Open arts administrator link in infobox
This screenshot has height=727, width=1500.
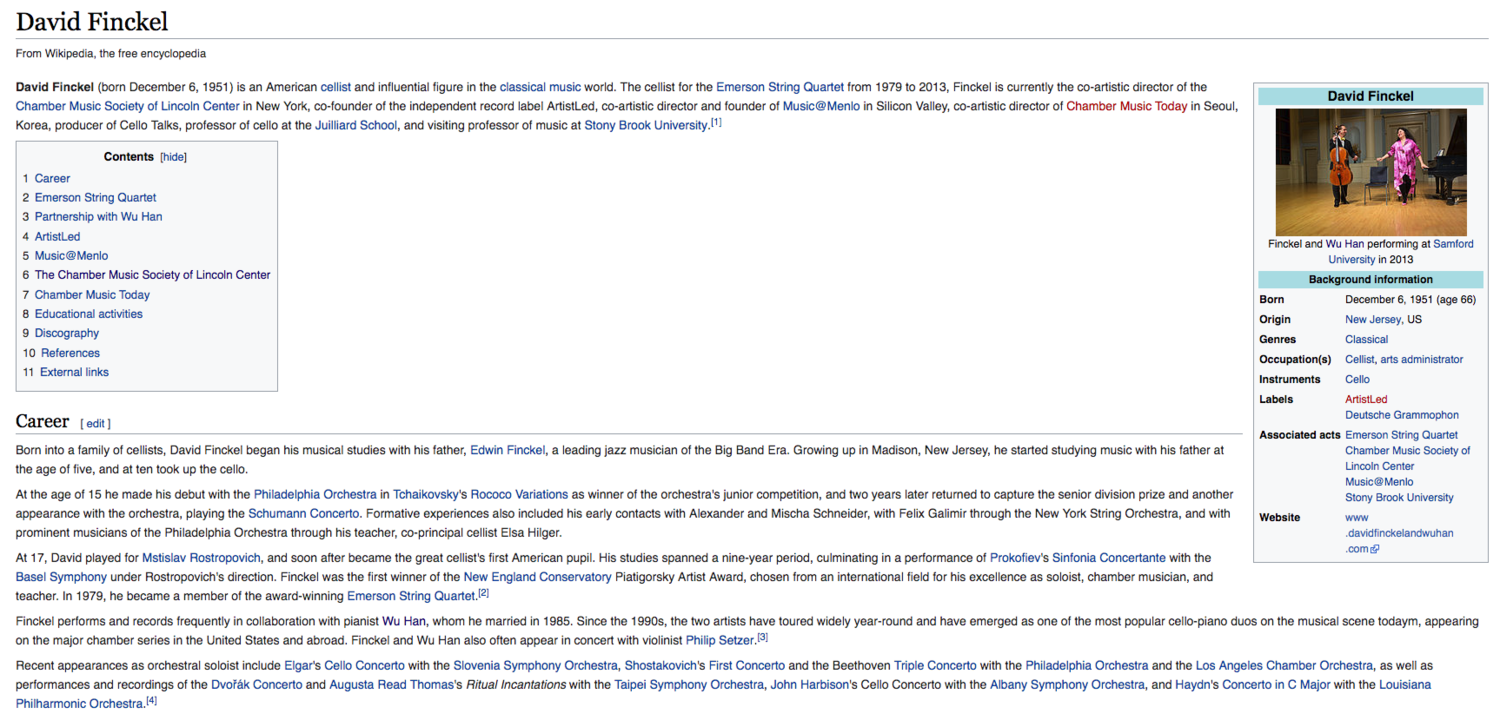1421,360
